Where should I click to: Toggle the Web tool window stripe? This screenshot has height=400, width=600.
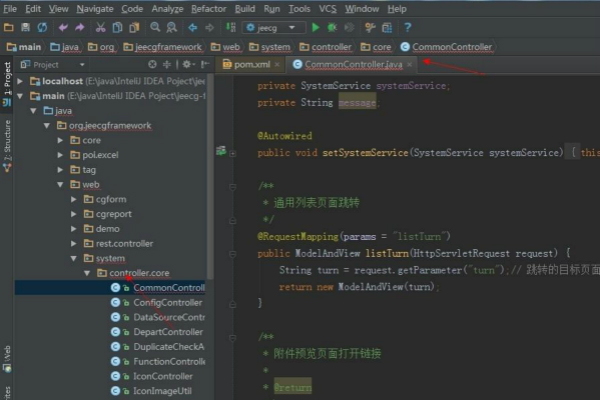[x=6, y=352]
